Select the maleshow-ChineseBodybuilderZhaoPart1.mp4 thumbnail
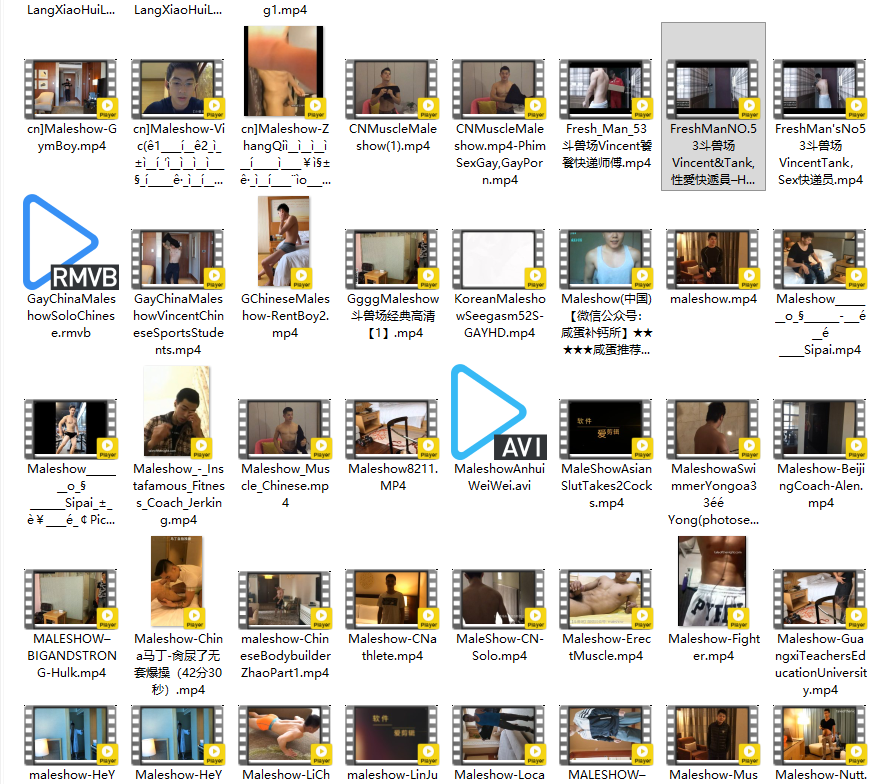 coord(284,598)
